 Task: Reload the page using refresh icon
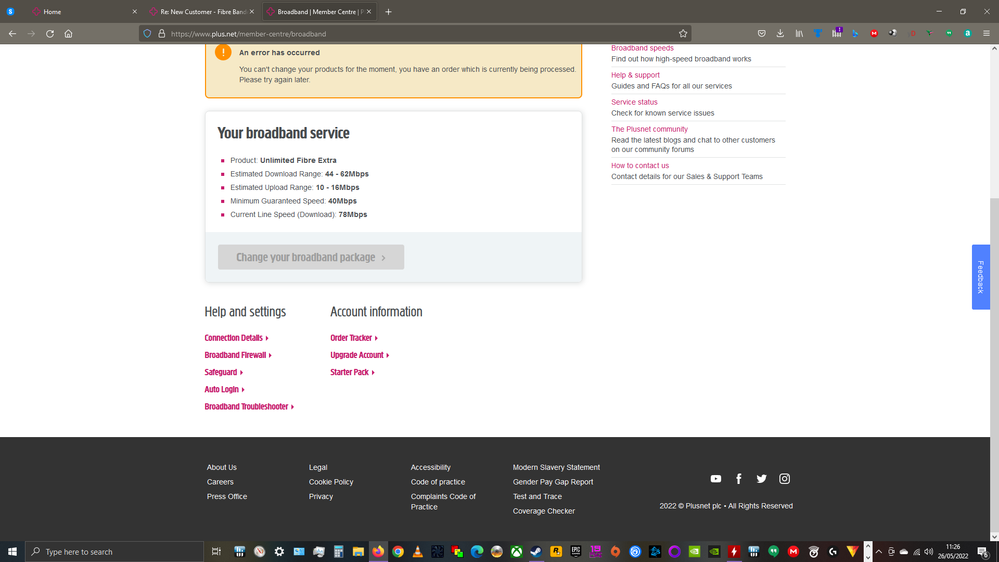point(50,34)
